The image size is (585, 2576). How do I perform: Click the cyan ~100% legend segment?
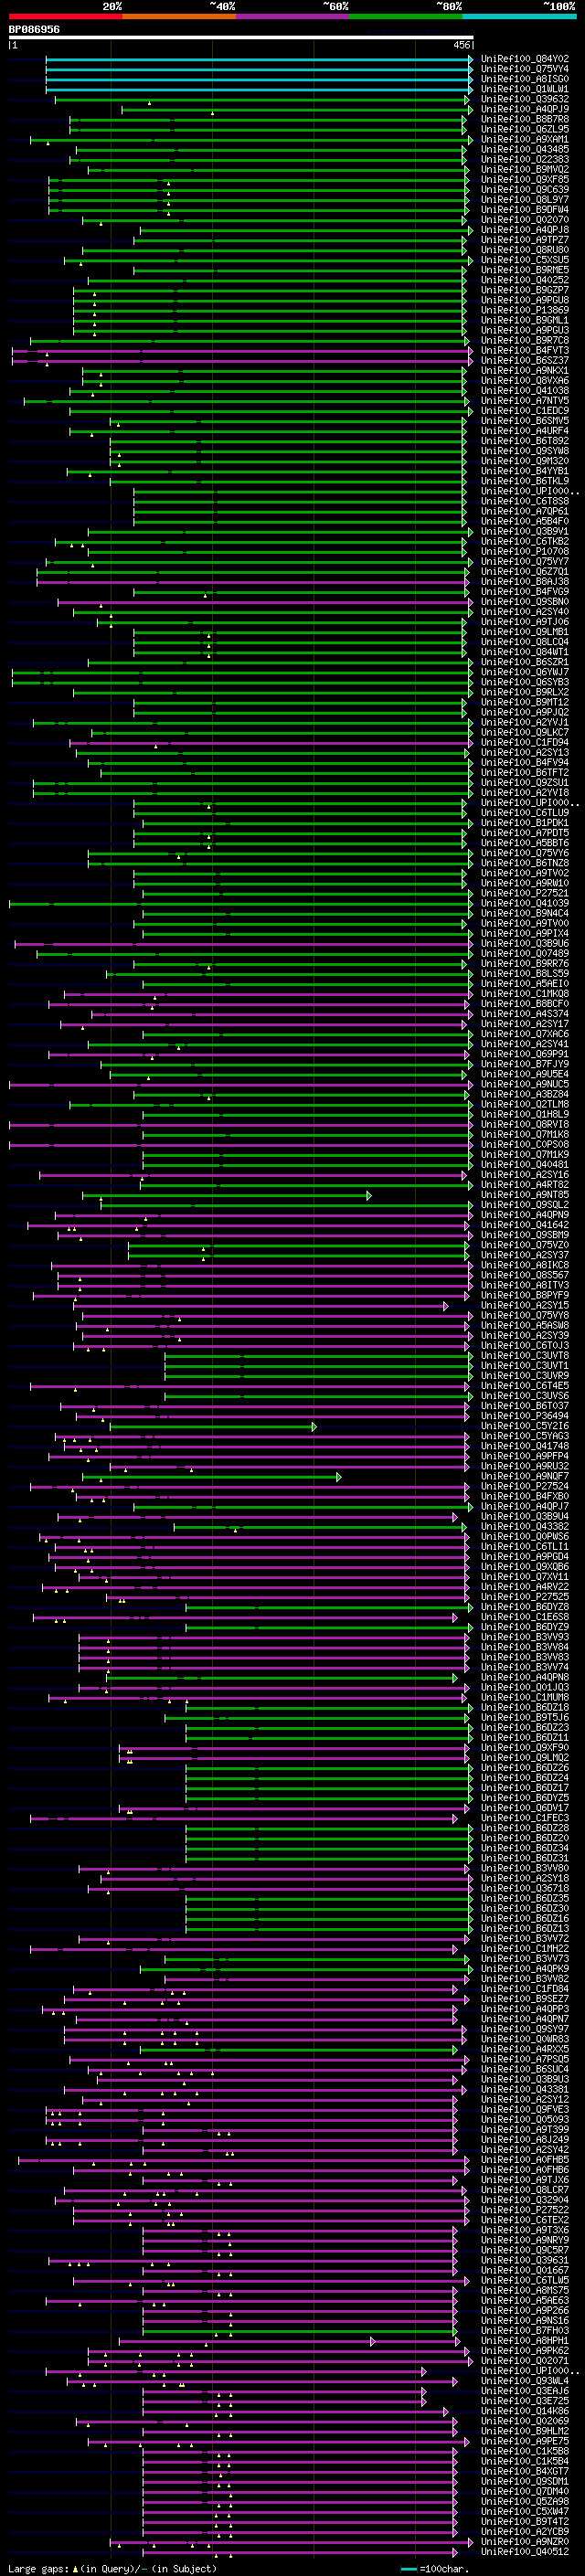click(519, 17)
